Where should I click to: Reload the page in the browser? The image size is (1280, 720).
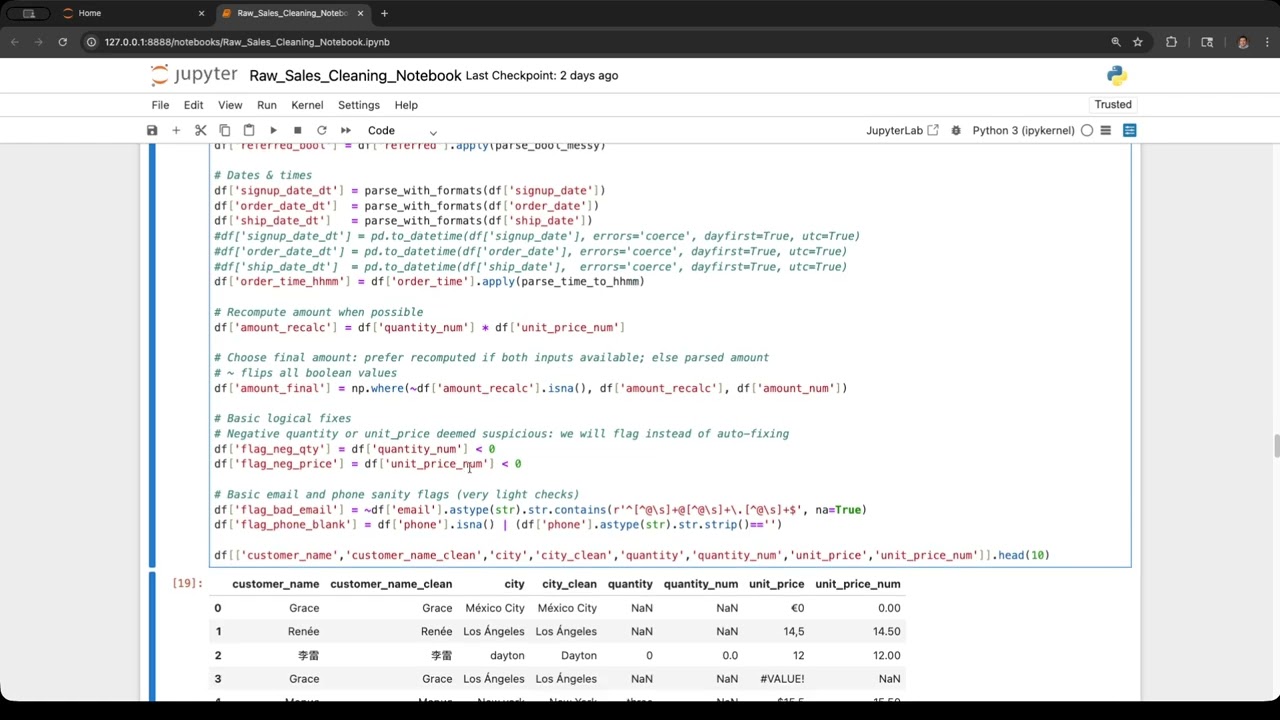point(62,42)
